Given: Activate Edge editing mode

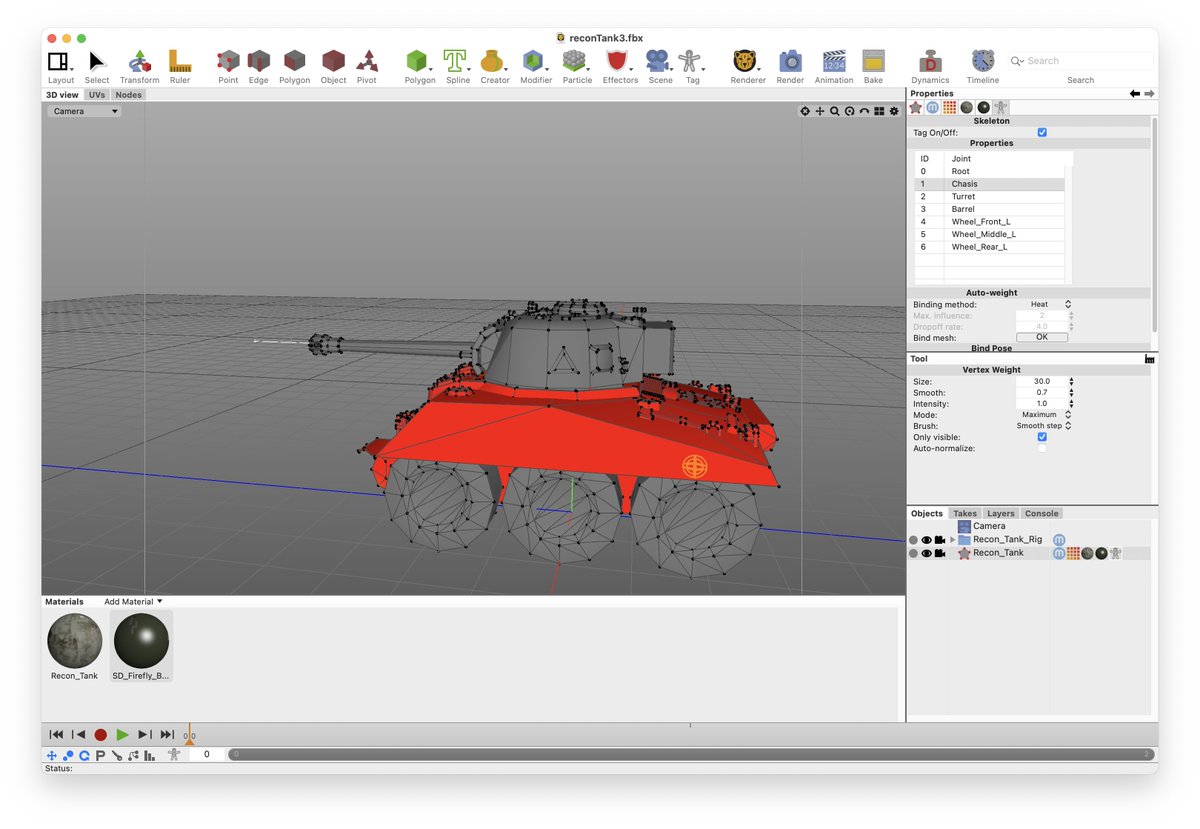Looking at the screenshot, I should point(258,60).
